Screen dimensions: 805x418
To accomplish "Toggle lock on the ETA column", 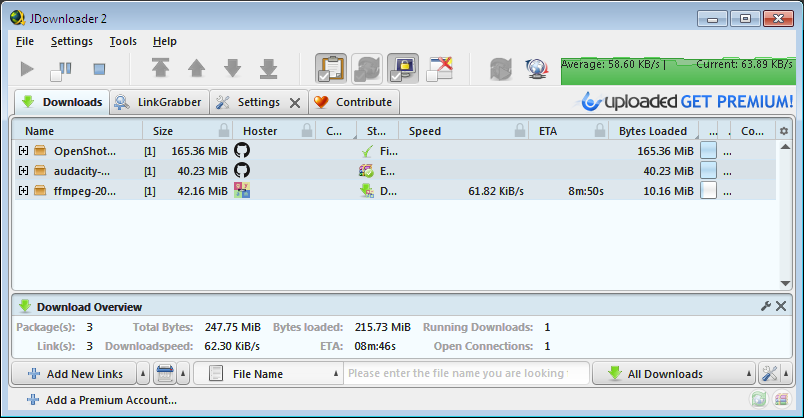I will tap(599, 130).
